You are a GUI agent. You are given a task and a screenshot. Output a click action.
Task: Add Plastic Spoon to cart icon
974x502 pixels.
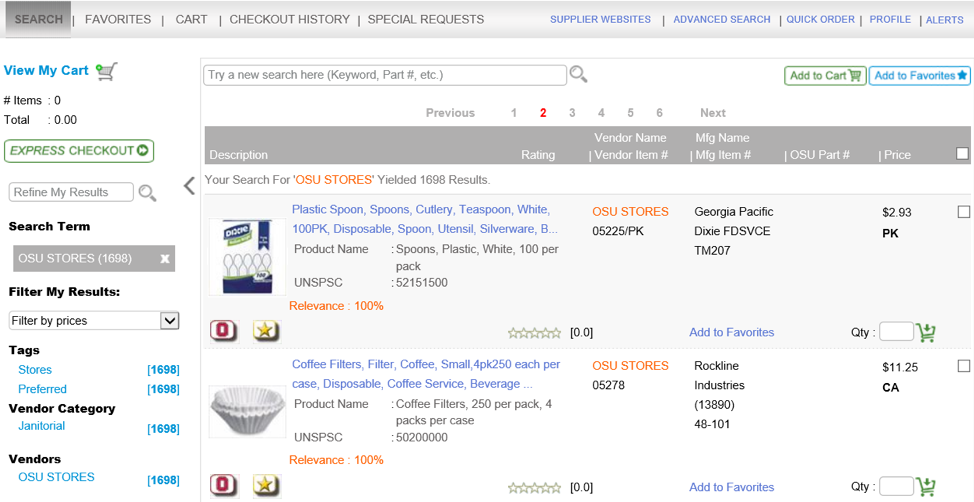coord(926,333)
